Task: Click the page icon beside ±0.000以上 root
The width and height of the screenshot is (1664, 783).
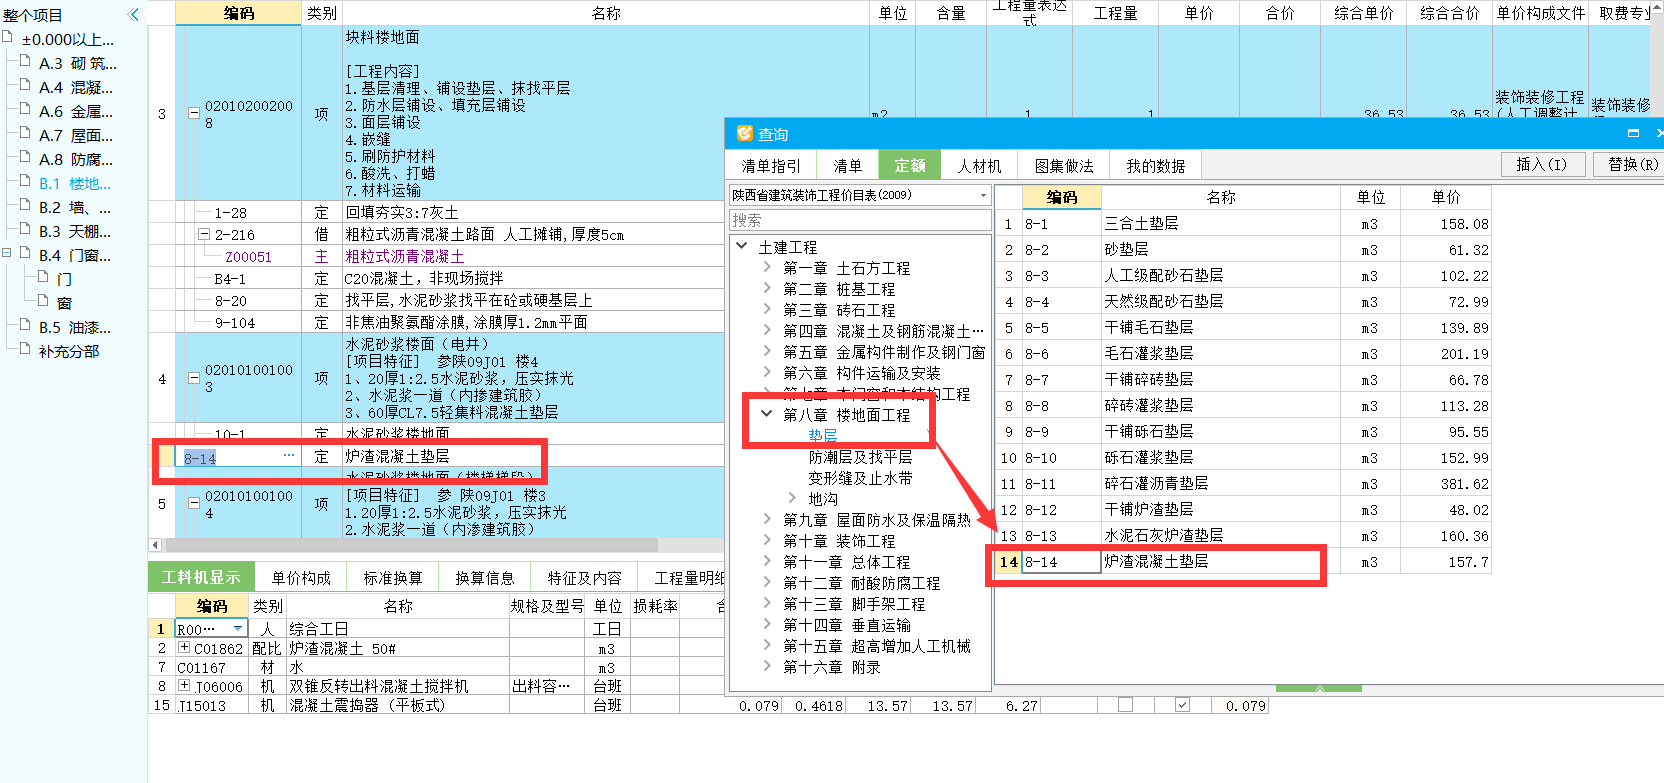Action: (8, 37)
